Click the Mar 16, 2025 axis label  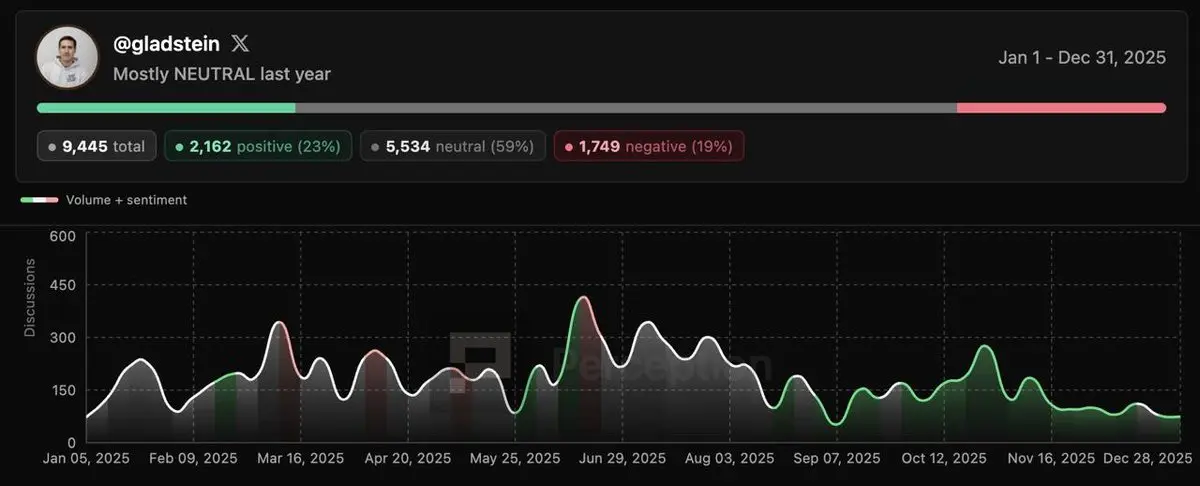coord(301,459)
